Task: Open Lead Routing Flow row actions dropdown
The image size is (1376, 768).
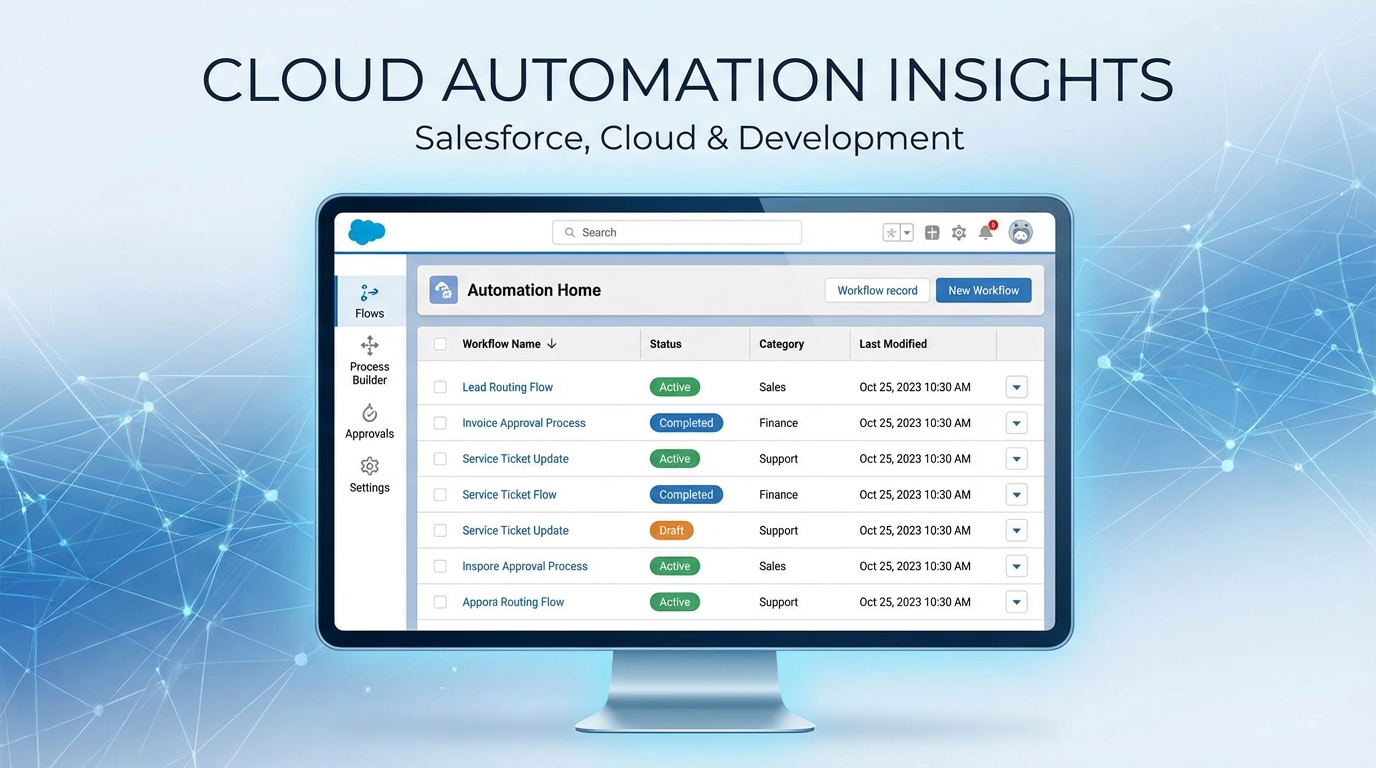Action: [1016, 387]
